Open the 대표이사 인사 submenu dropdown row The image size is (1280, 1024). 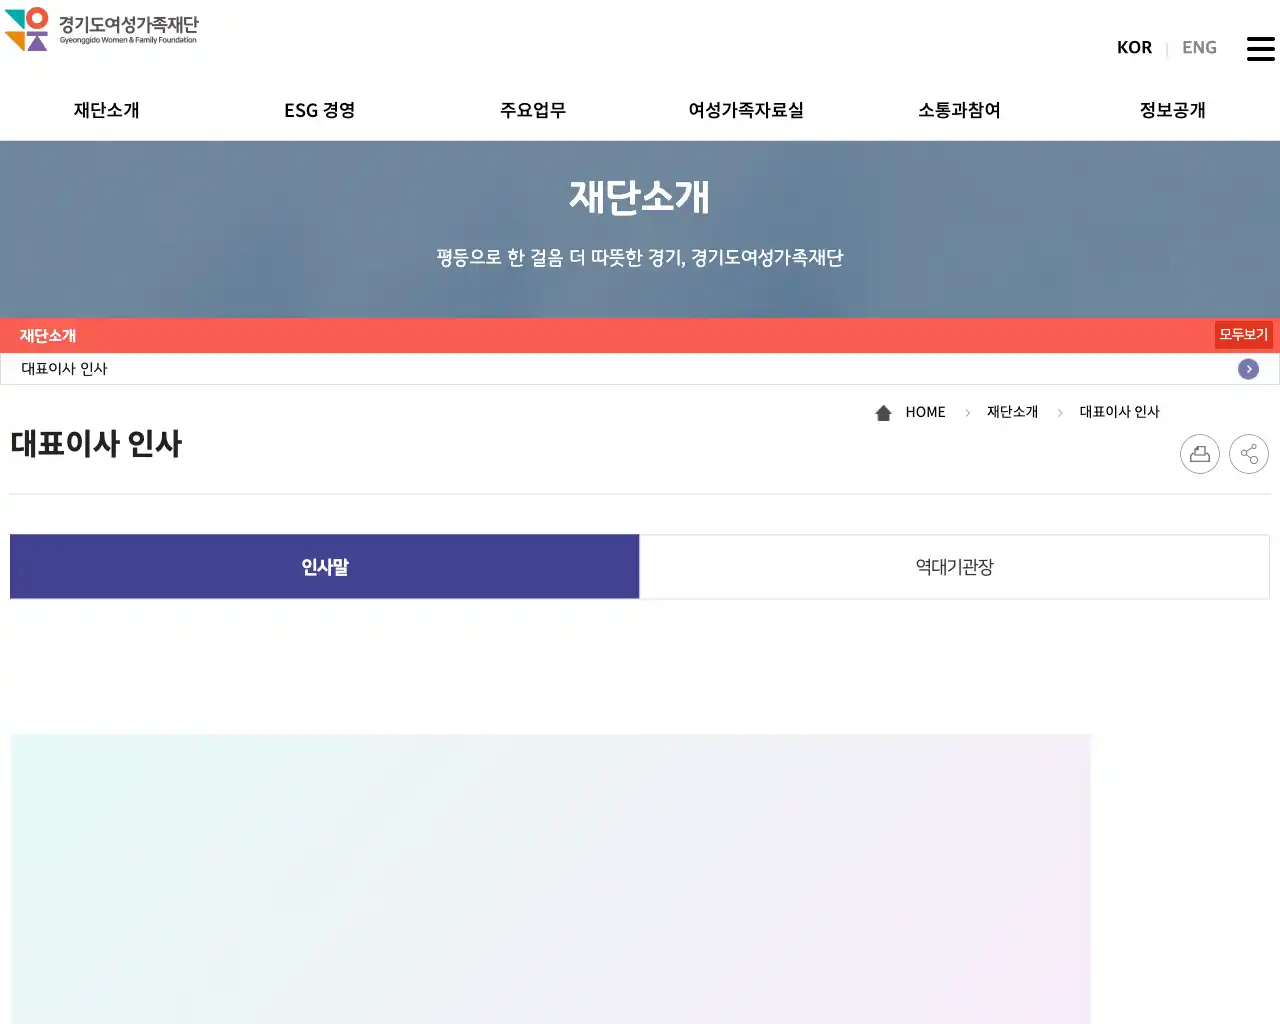click(x=640, y=369)
